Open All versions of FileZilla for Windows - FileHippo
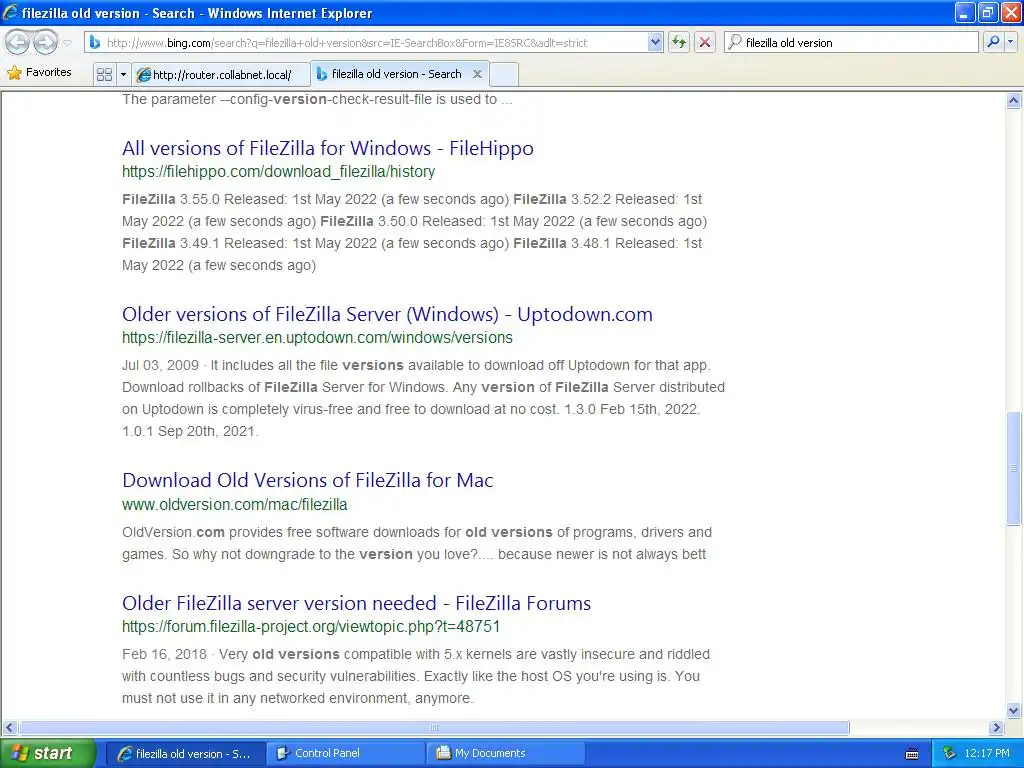 328,148
